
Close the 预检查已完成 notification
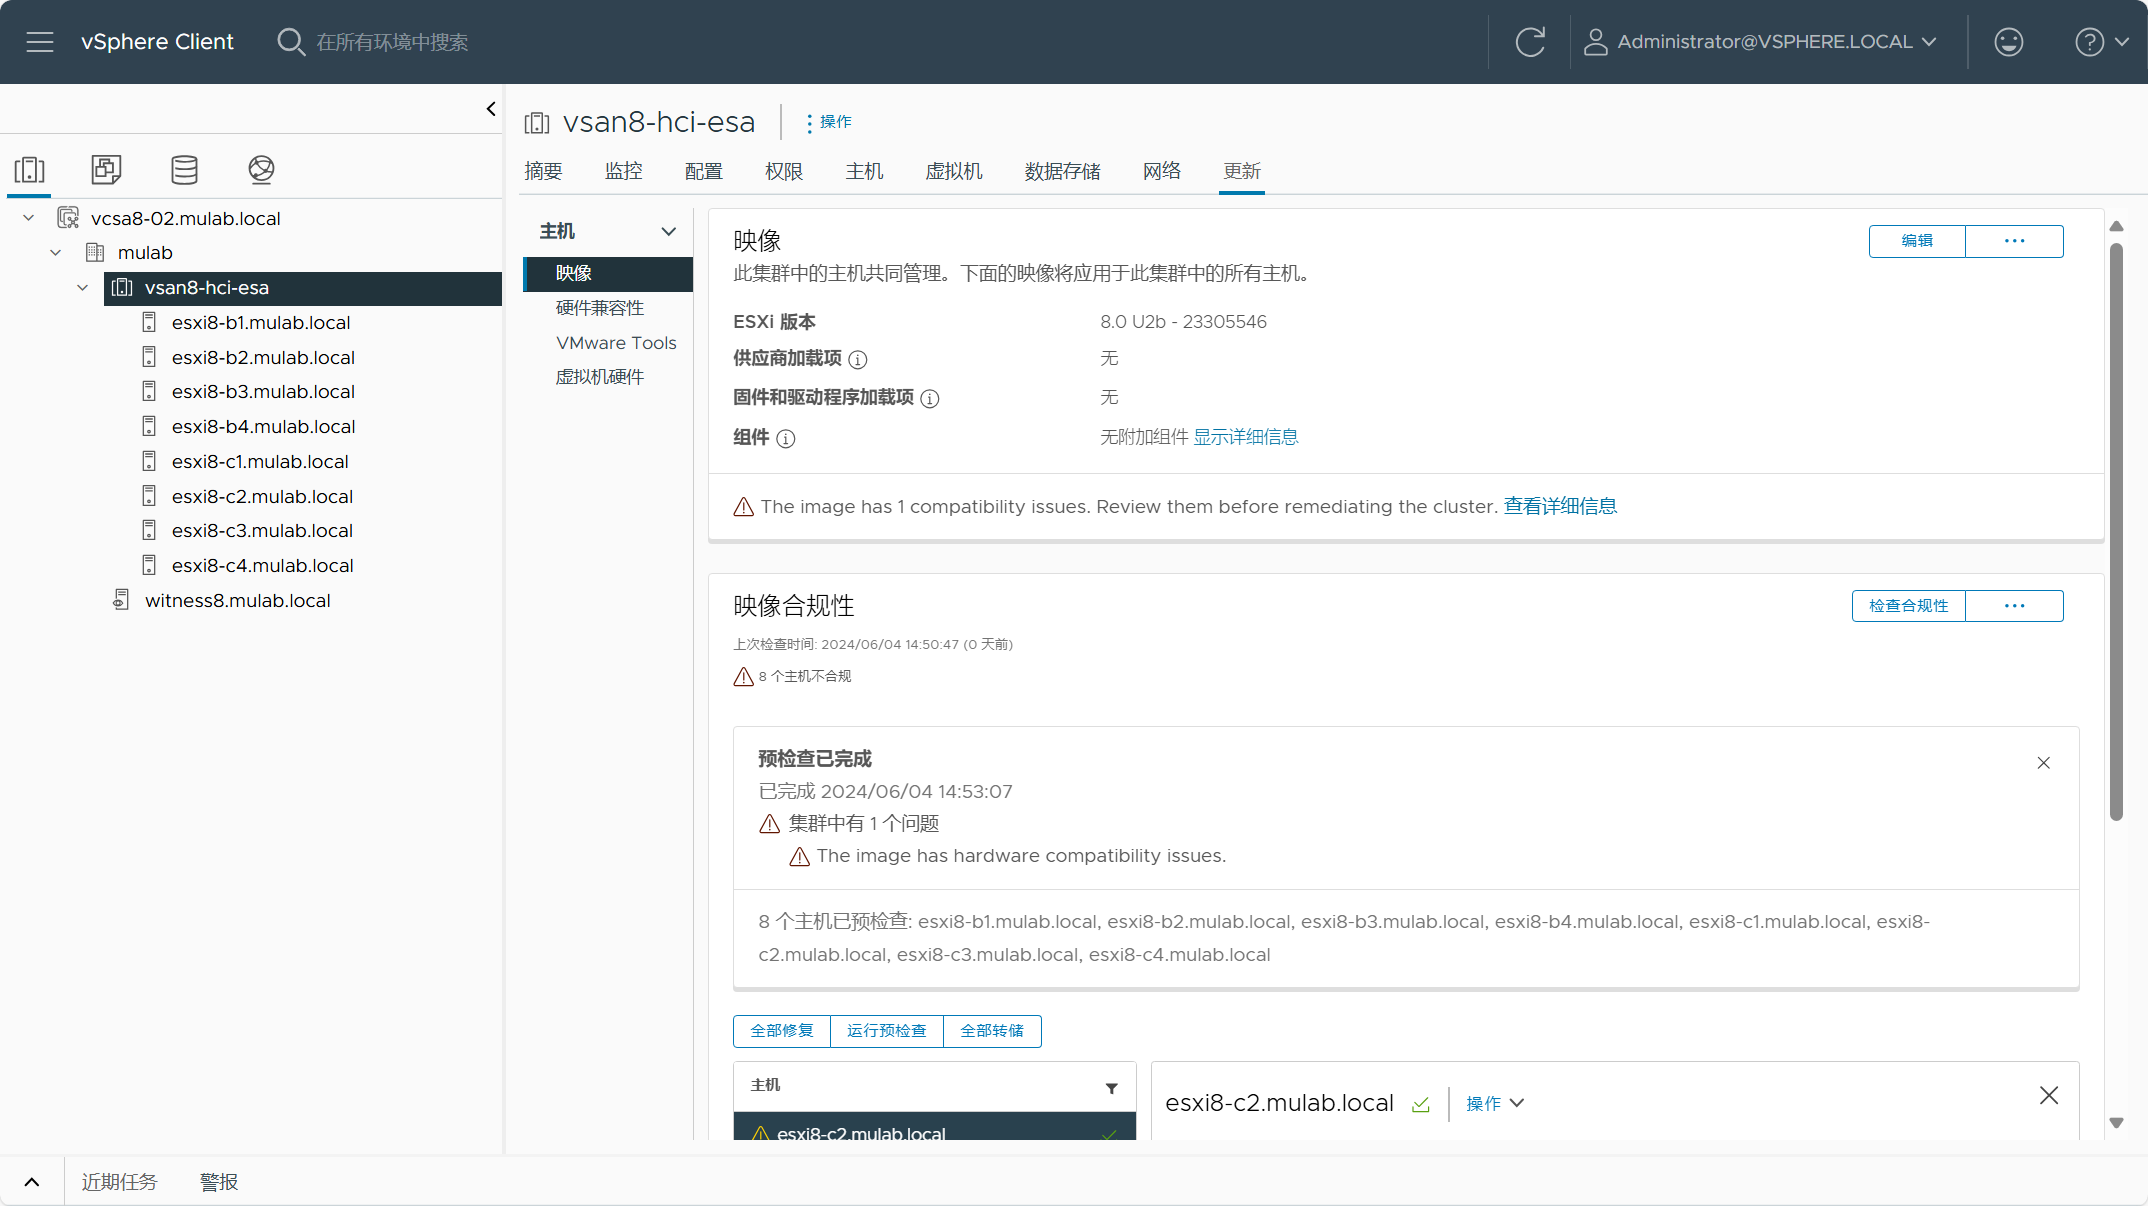coord(2044,763)
